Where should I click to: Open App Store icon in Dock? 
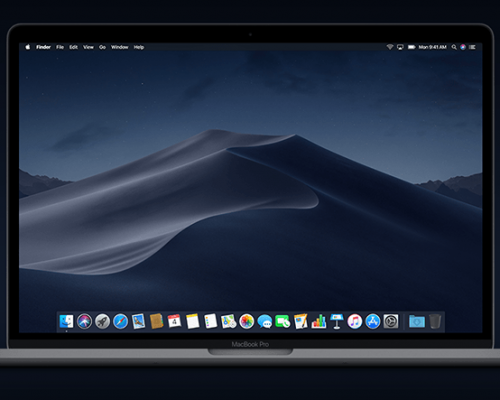(373, 322)
